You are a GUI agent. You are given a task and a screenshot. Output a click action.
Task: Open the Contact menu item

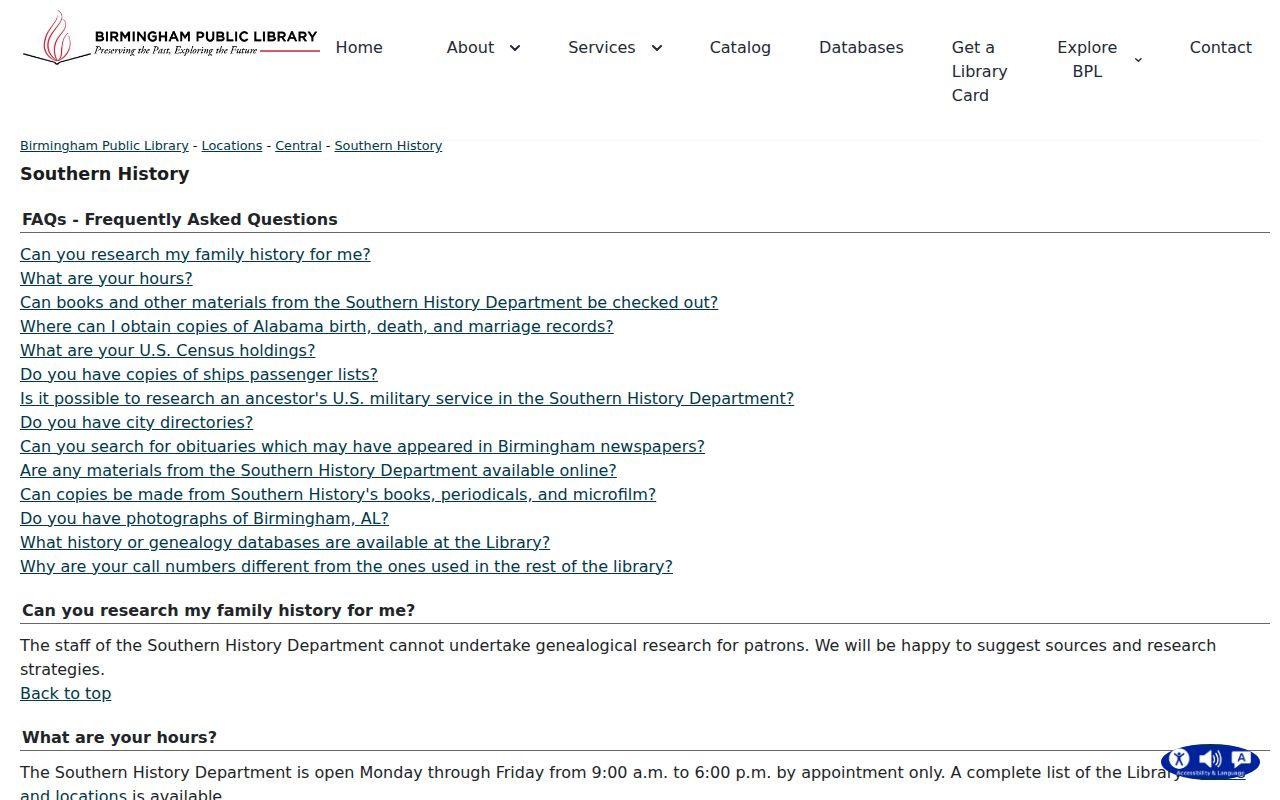click(1220, 47)
